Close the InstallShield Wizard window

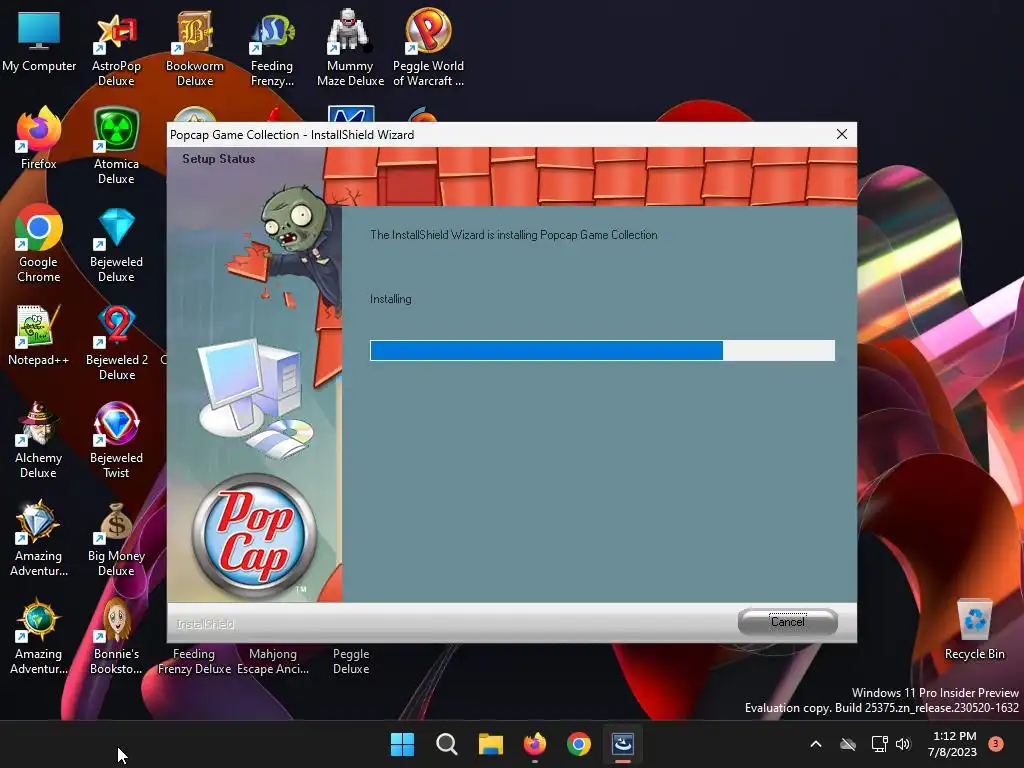pos(842,134)
